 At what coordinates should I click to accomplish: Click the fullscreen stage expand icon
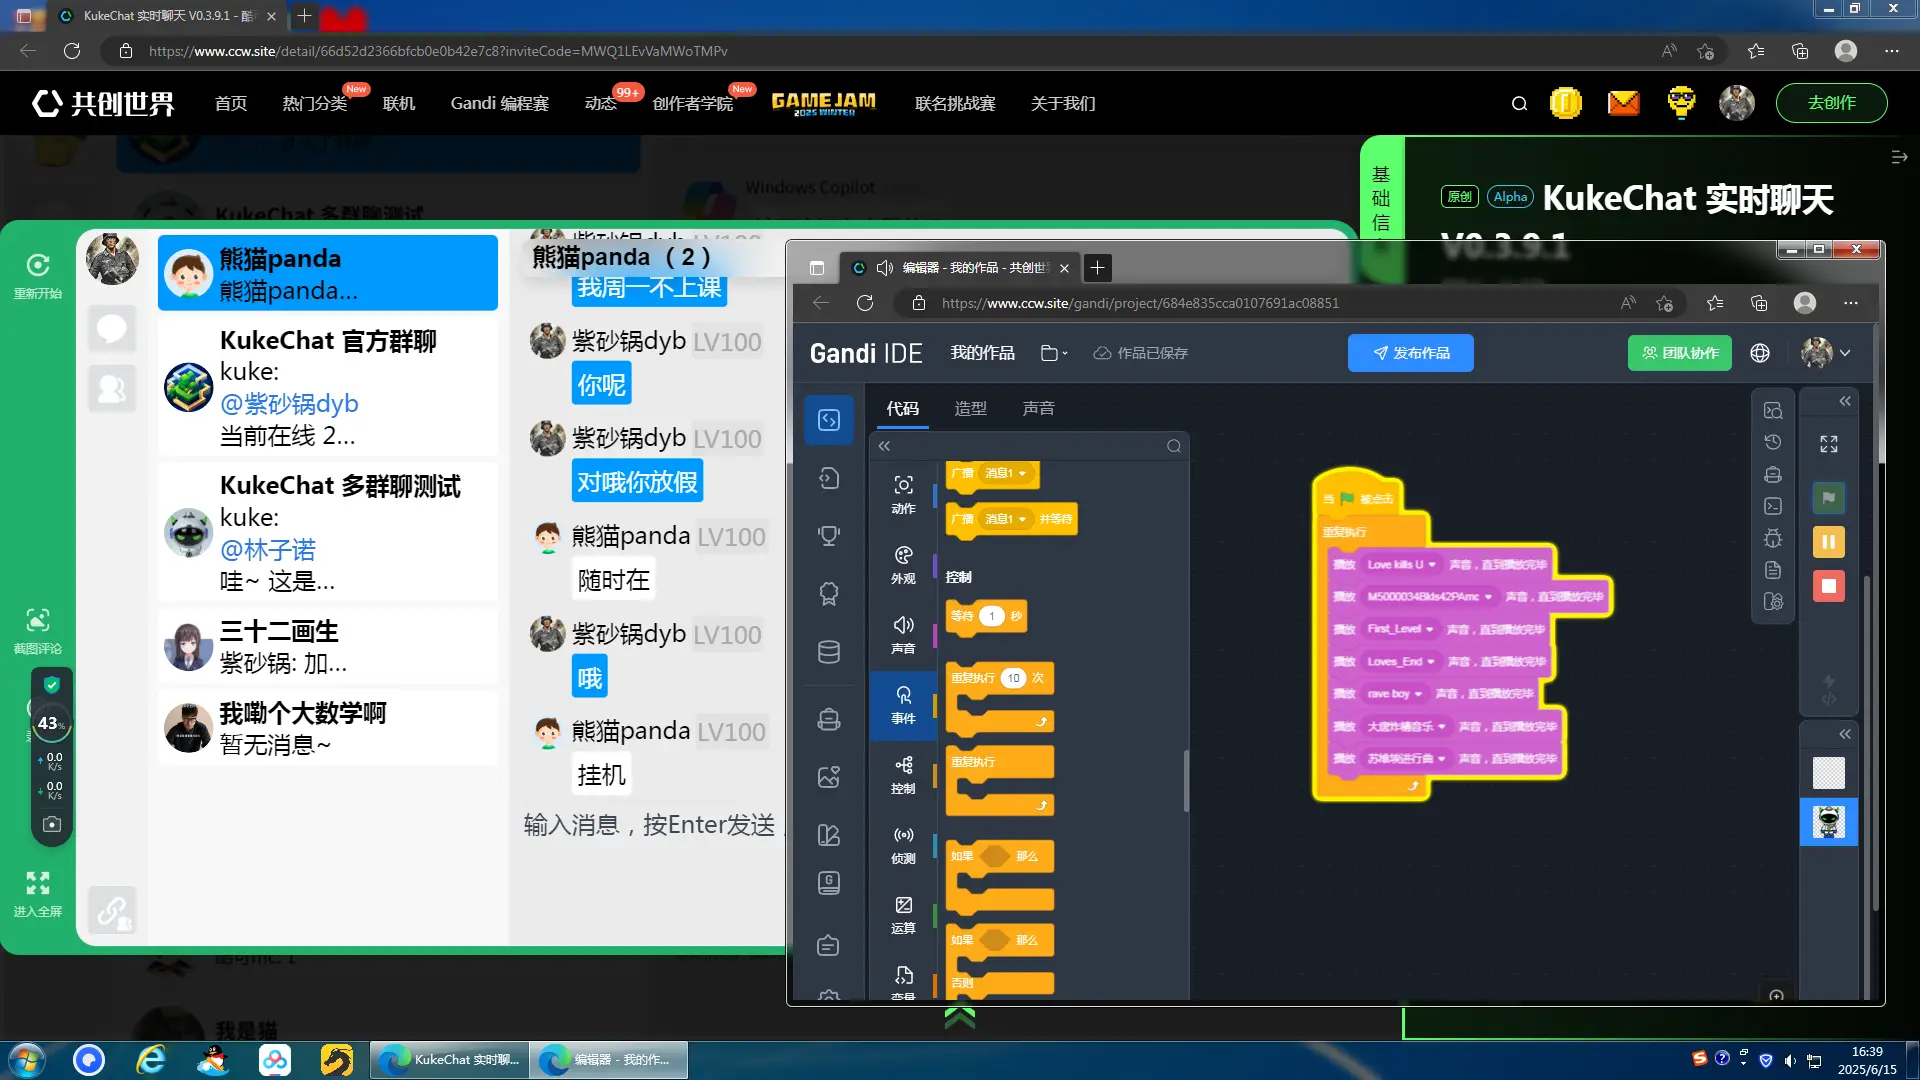pos(1829,444)
